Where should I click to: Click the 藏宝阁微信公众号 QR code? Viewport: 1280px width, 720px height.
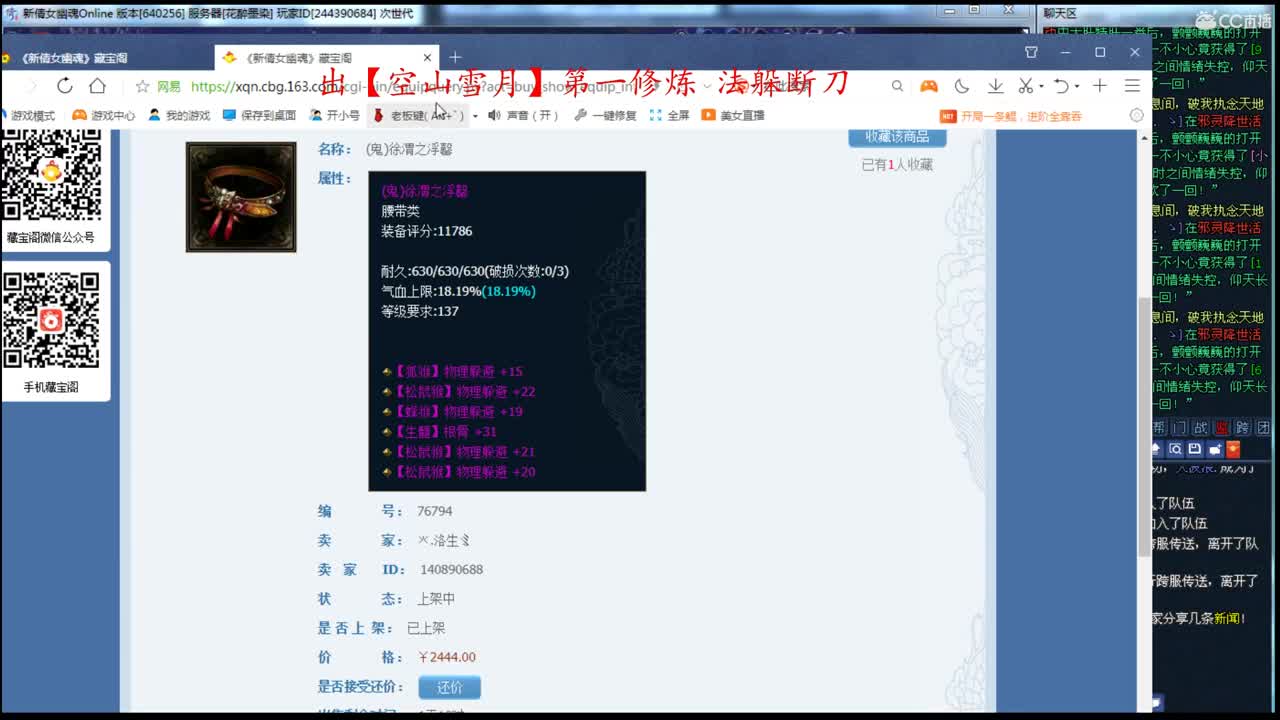(50, 173)
